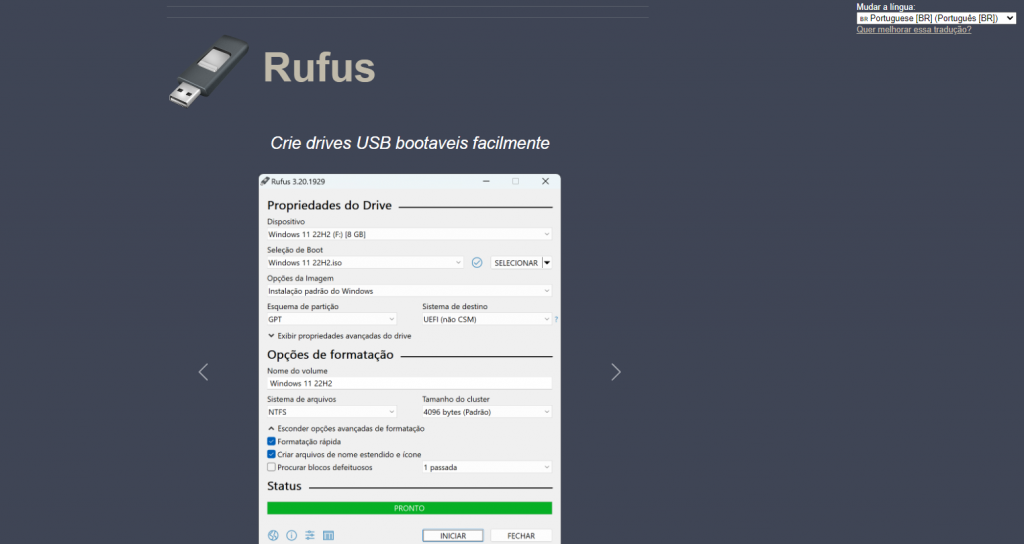Open the Sistema de arquivos NTFS dropdown
This screenshot has width=1024, height=544.
coord(331,412)
